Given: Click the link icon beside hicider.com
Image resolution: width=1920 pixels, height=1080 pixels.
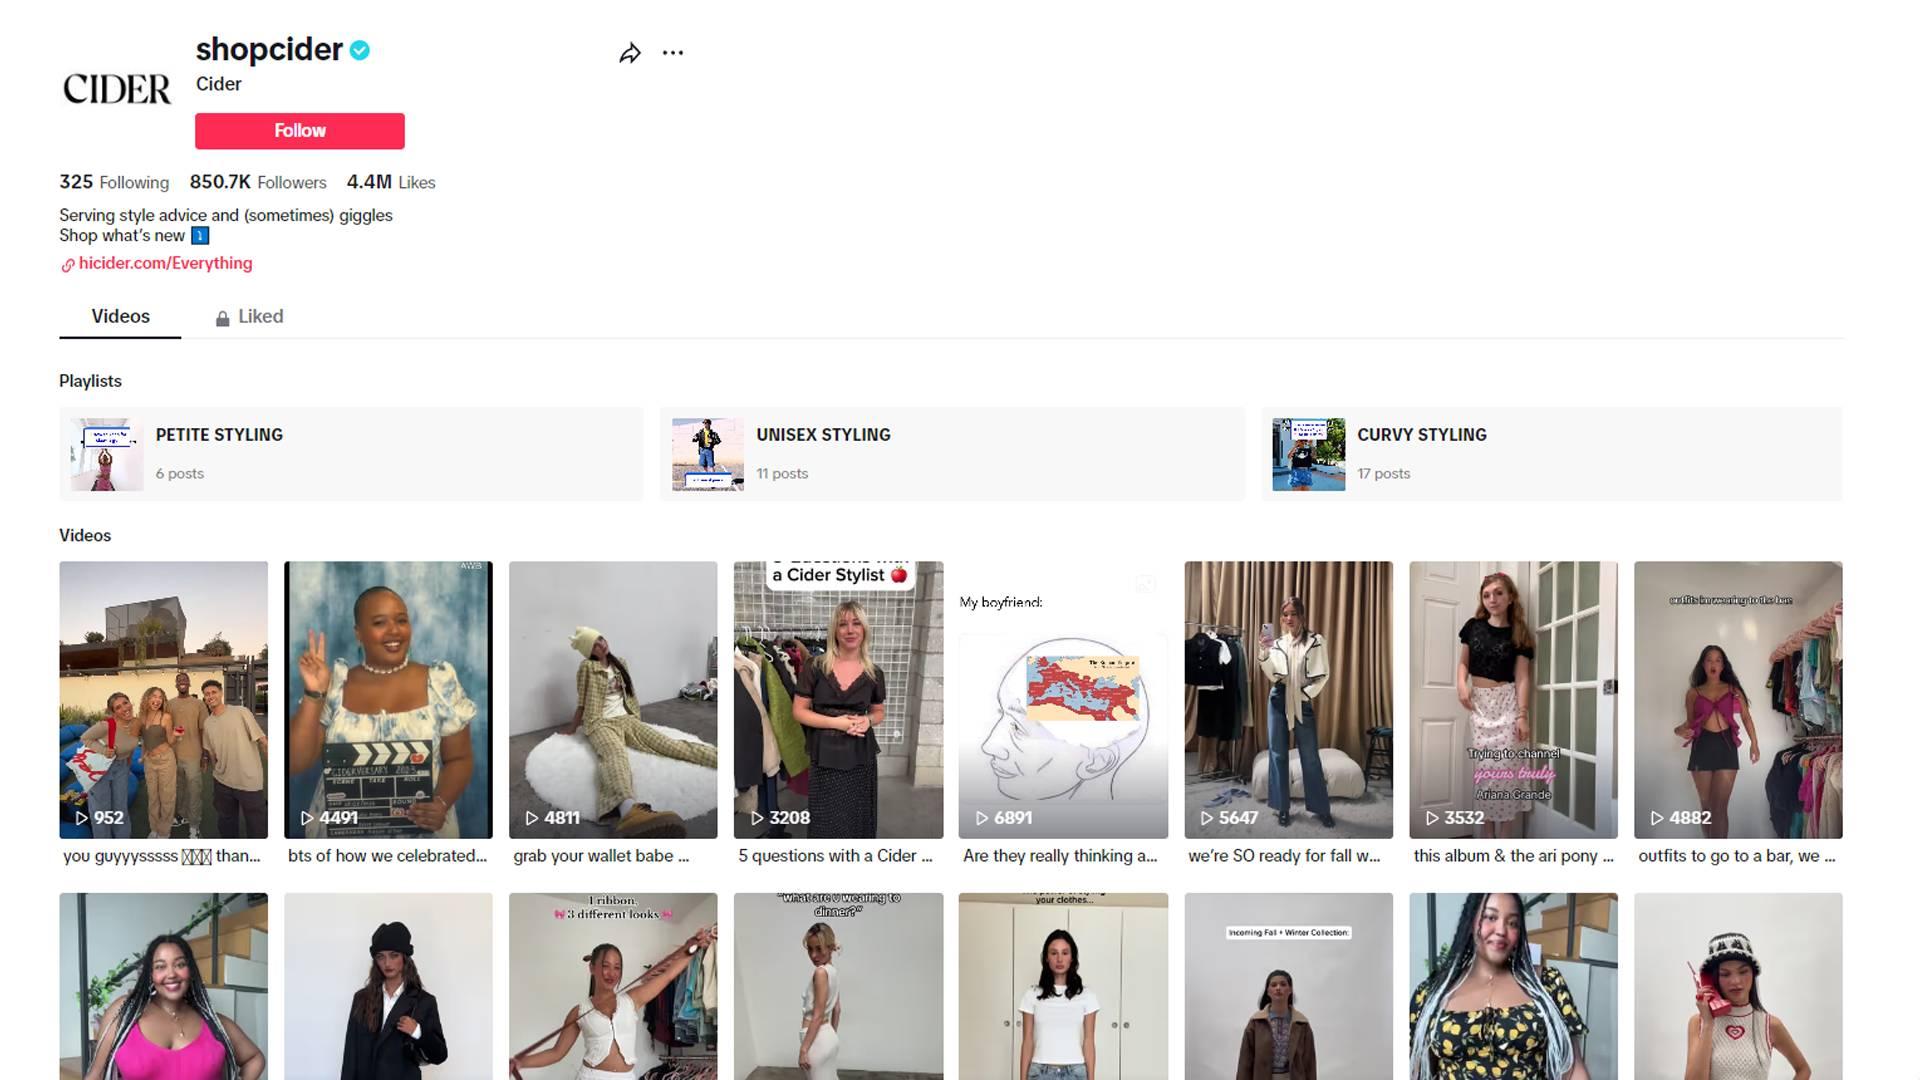Looking at the screenshot, I should pos(68,265).
